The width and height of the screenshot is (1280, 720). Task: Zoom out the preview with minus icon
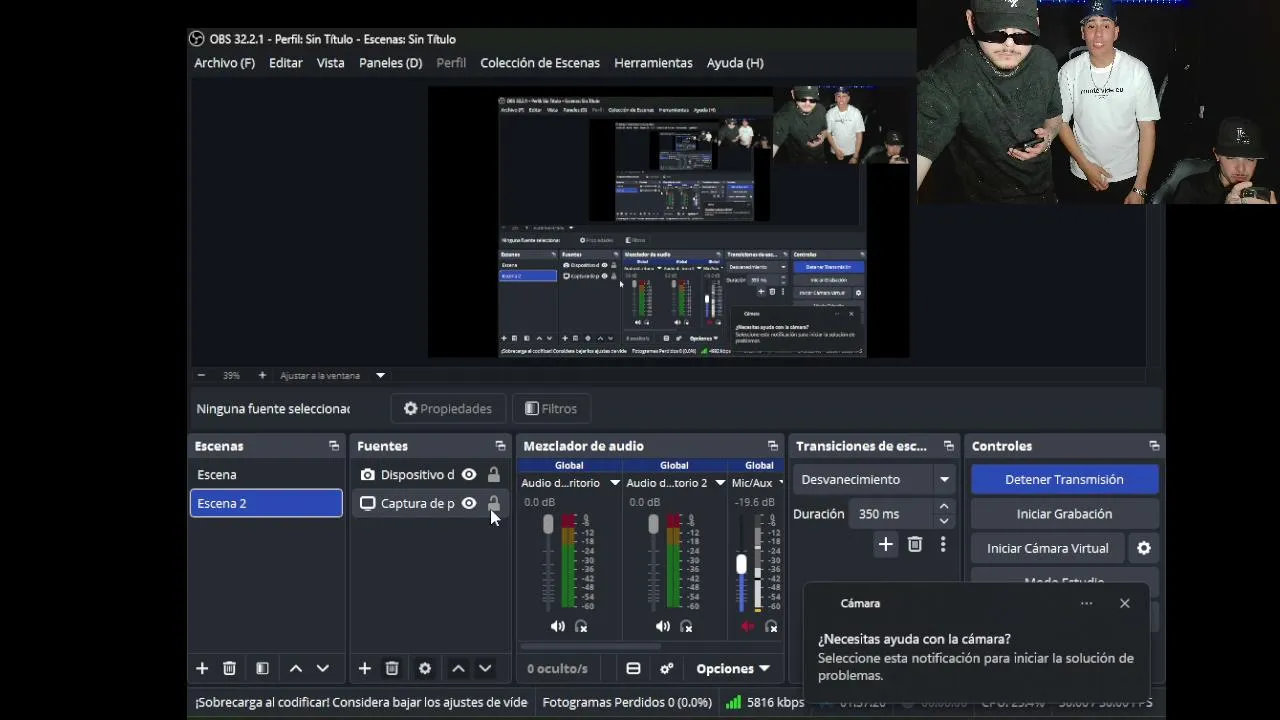pos(201,375)
